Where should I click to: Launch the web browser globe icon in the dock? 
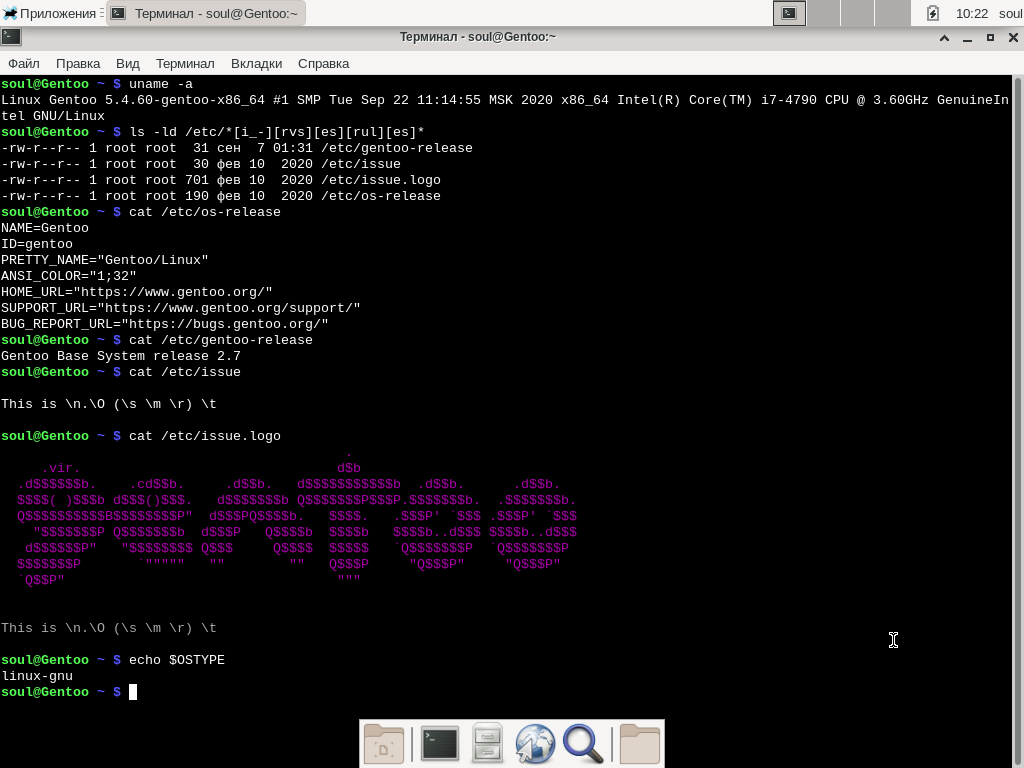(x=535, y=743)
